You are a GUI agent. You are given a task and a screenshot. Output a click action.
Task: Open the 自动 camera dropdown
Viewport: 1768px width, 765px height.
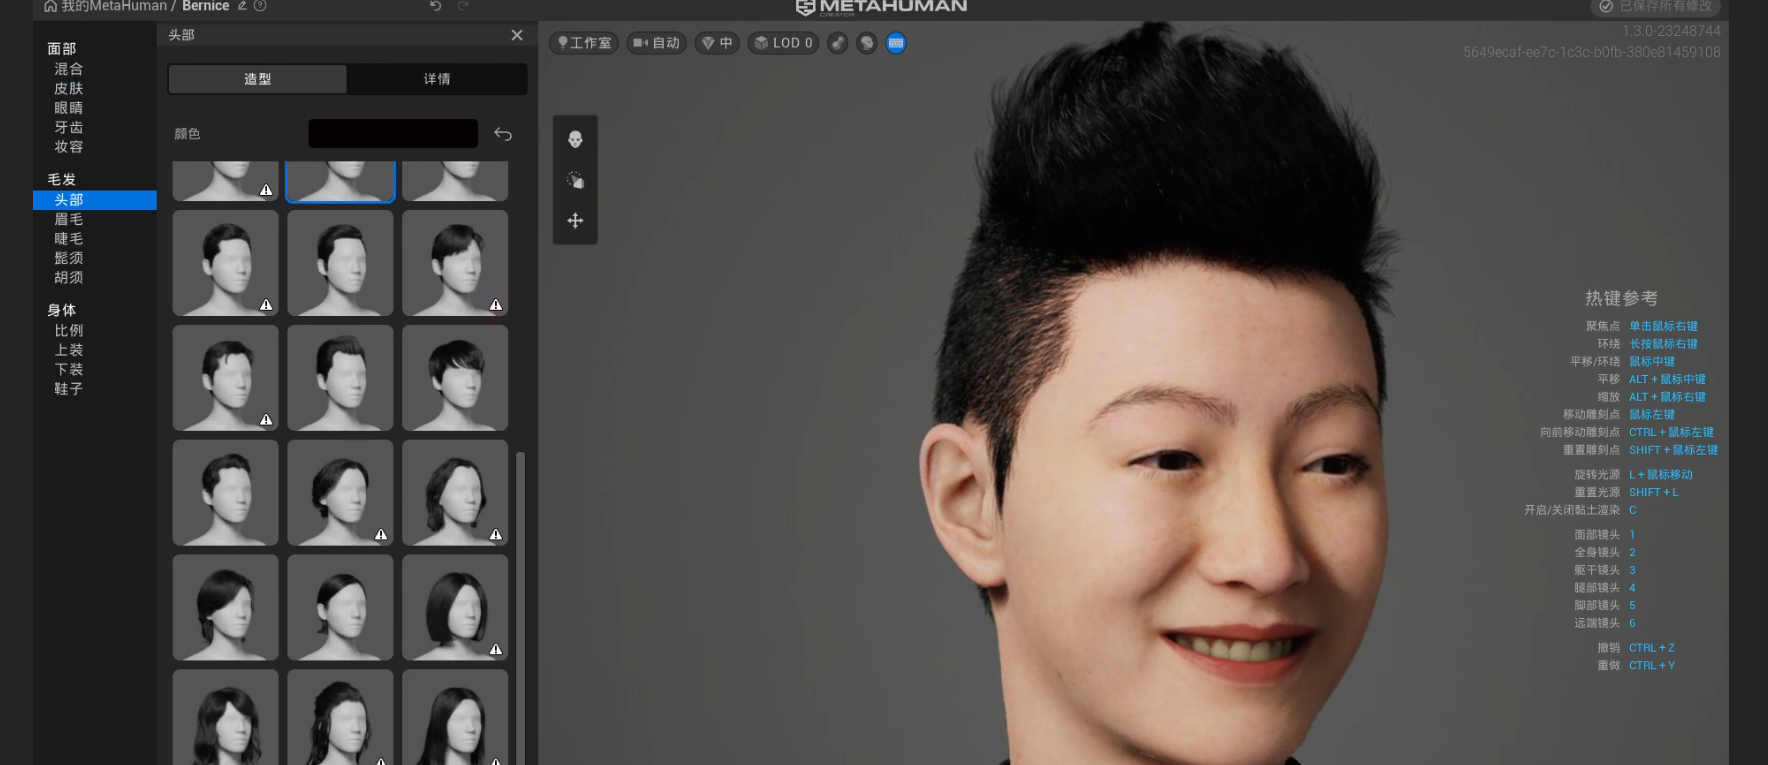click(x=656, y=43)
